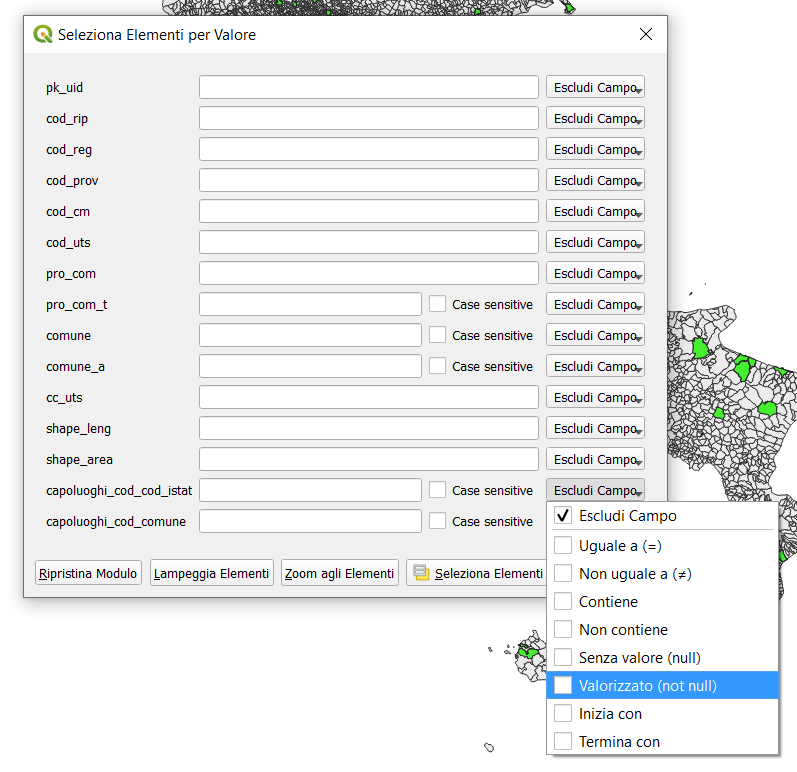This screenshot has width=797, height=772.
Task: Click Zoom agli Elementi button
Action: click(x=340, y=573)
